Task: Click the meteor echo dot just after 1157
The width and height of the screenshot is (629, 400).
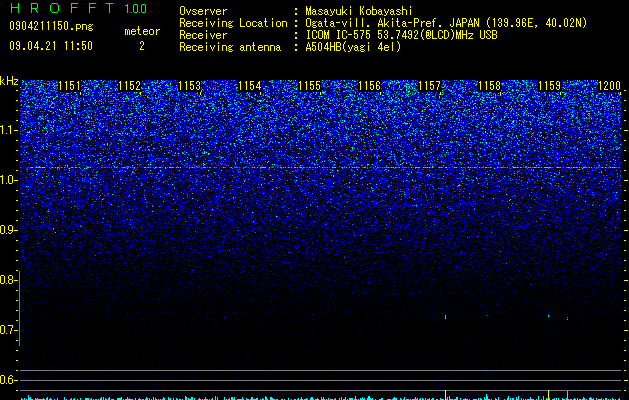Action: (x=446, y=317)
